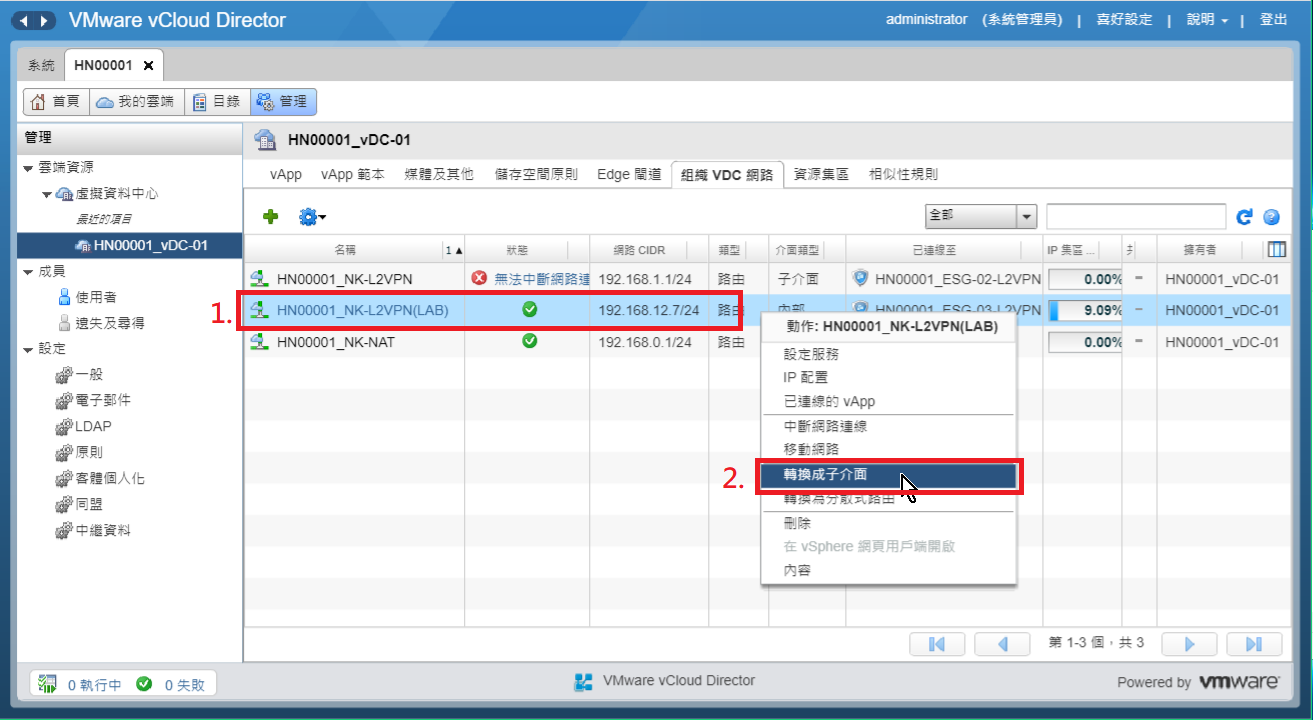Viewport: 1313px width, 720px height.
Task: Go to the next page button
Action: 1190,643
